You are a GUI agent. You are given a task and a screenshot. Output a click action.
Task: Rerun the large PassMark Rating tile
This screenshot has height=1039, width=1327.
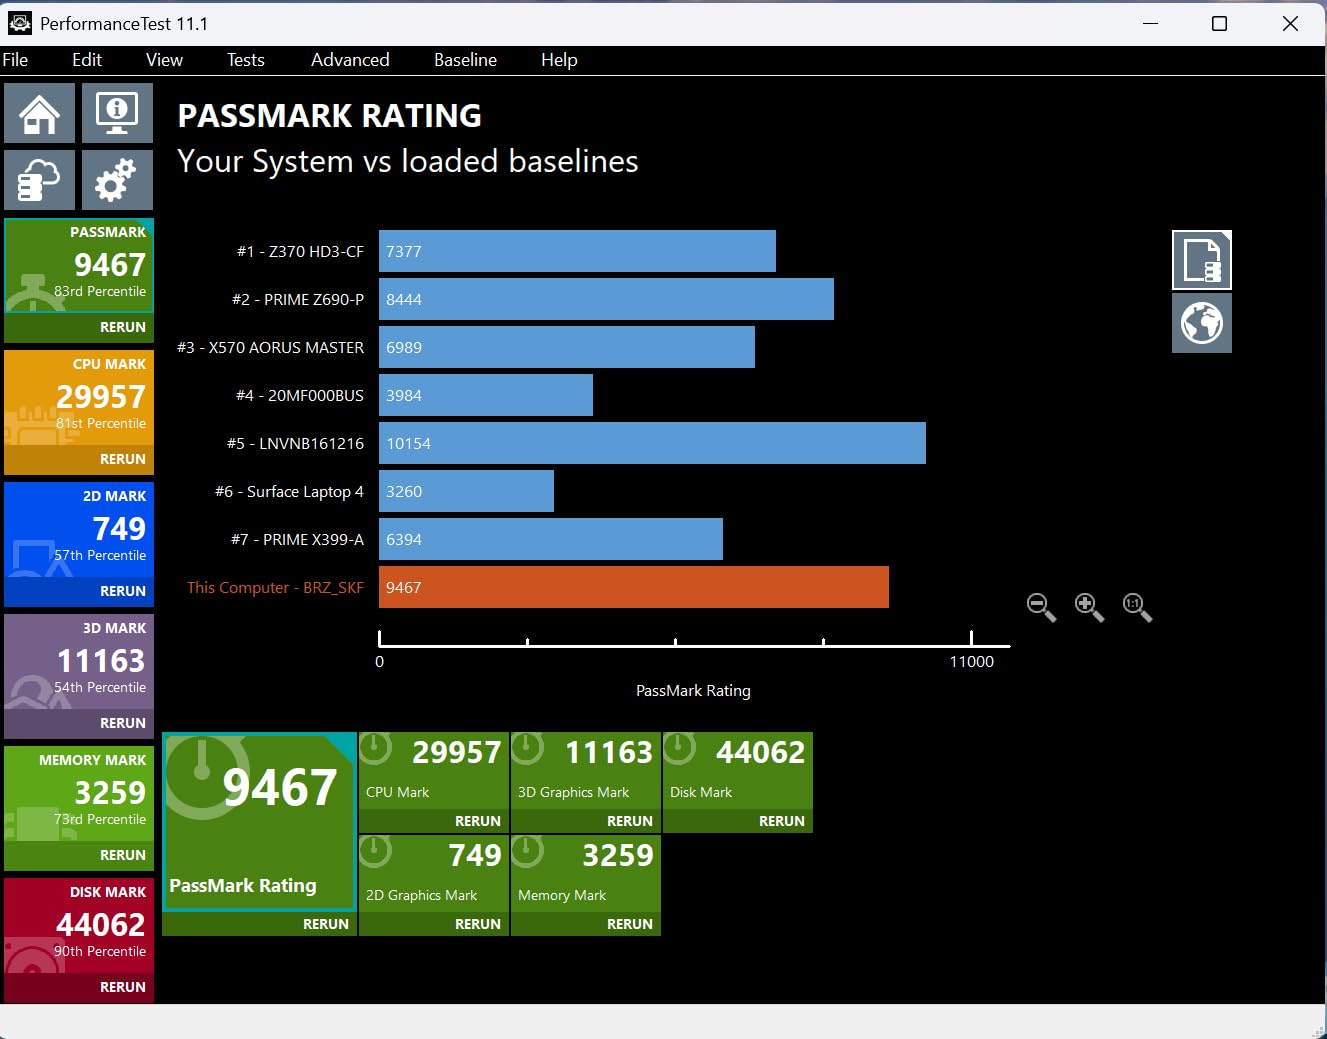coord(325,924)
